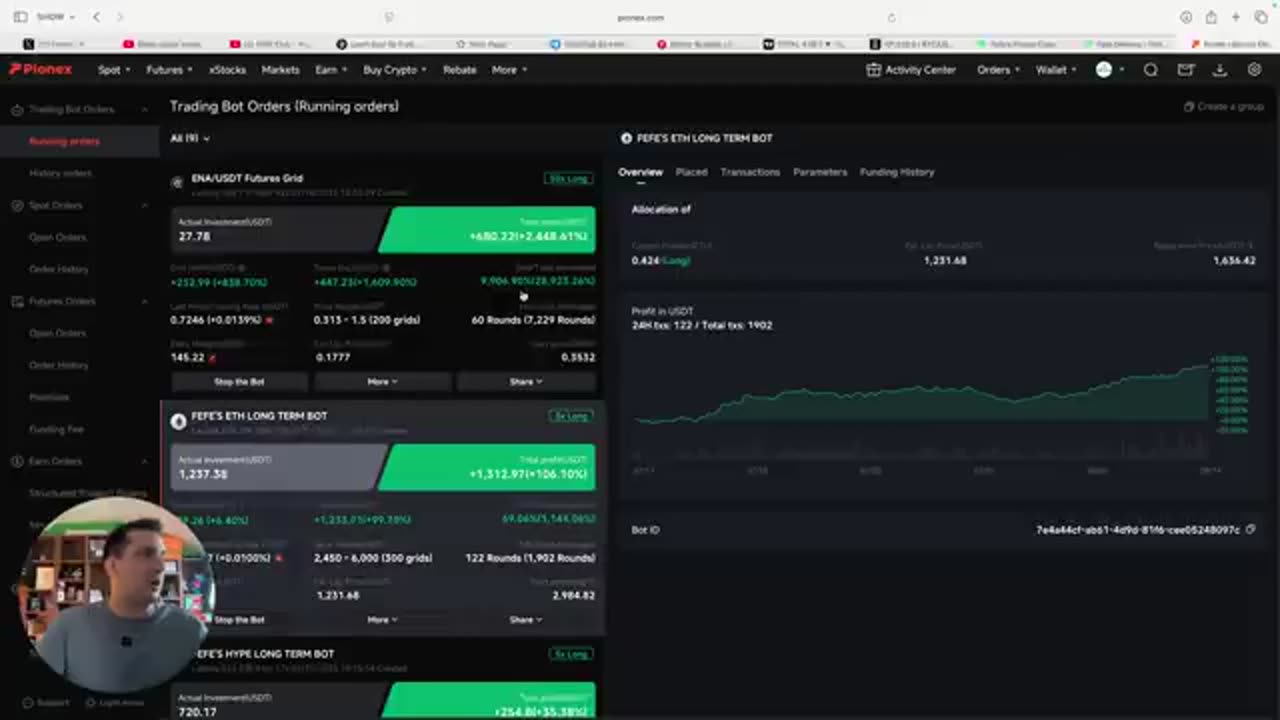The height and width of the screenshot is (720, 1280).
Task: Click Create a group link
Action: click(1230, 106)
